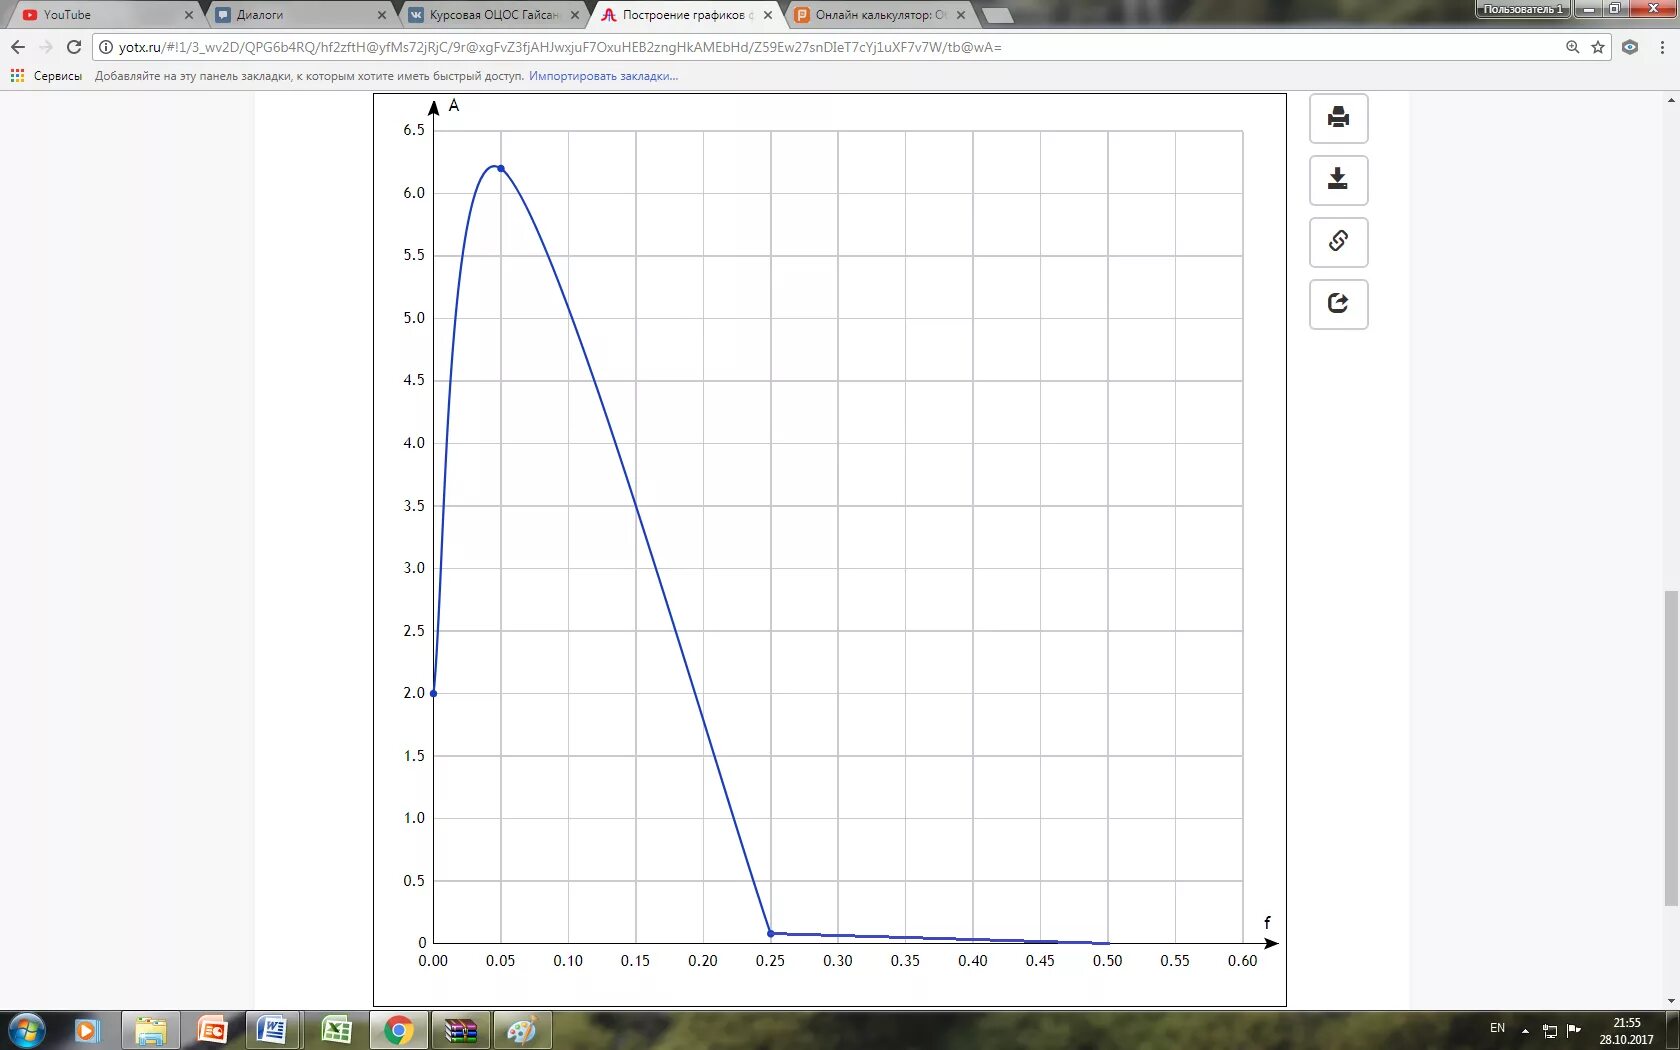Click the print graph icon
Screen dimensions: 1680x1050
click(1338, 118)
